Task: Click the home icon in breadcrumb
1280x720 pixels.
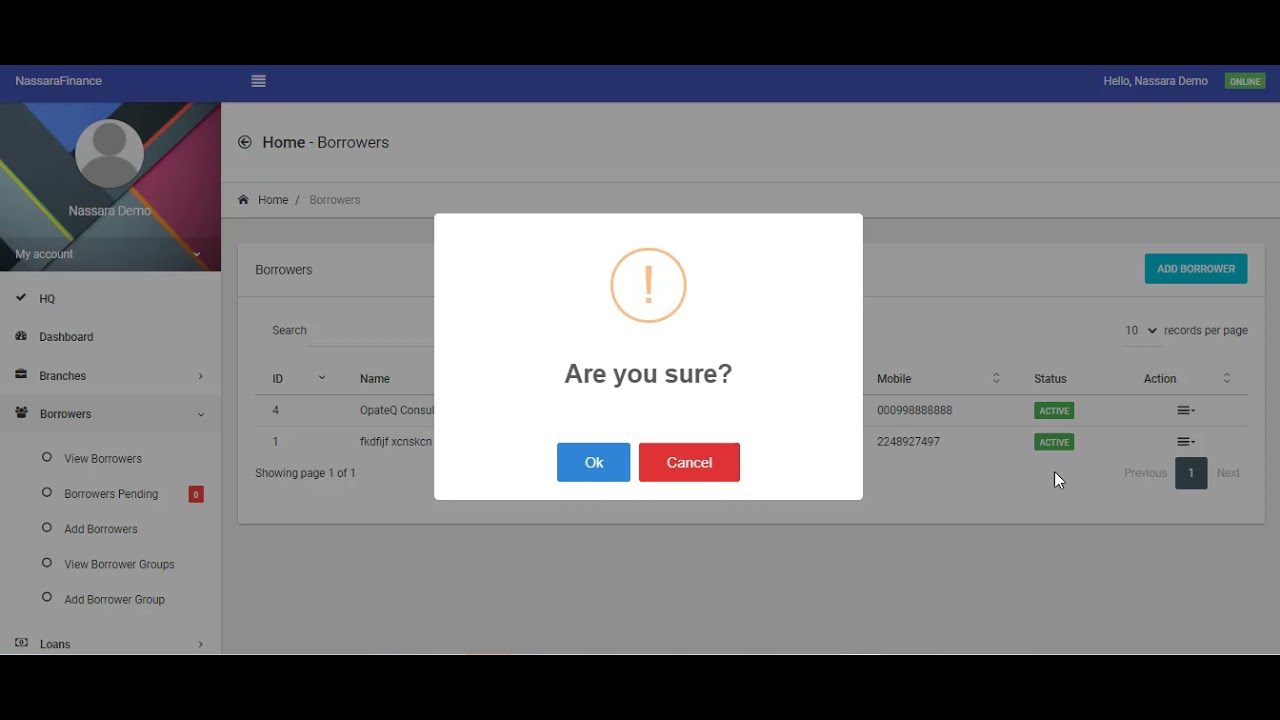Action: (243, 200)
